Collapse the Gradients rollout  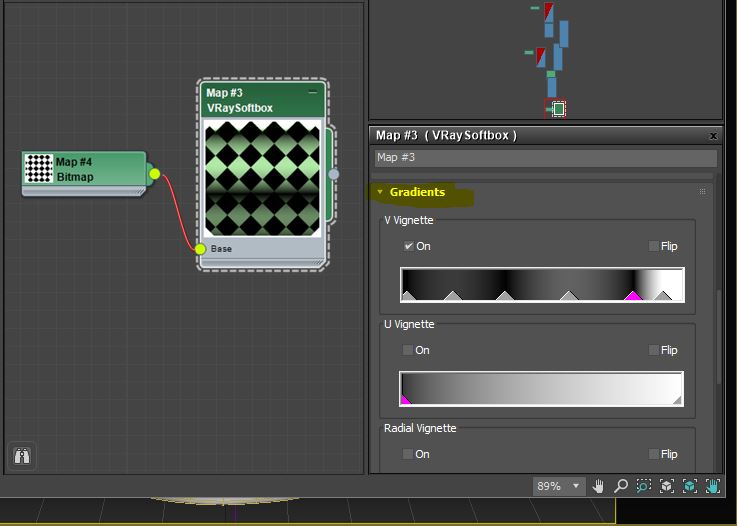pos(417,192)
